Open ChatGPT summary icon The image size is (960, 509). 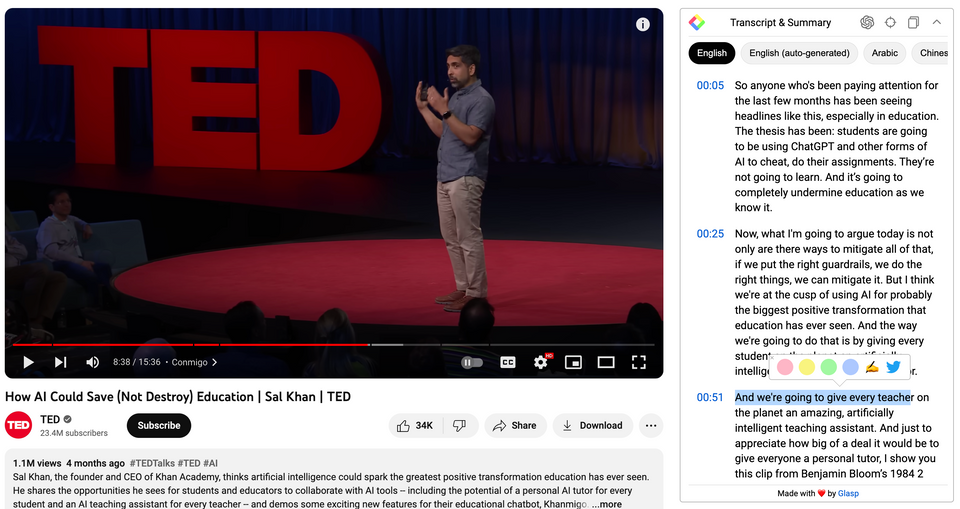coord(867,23)
